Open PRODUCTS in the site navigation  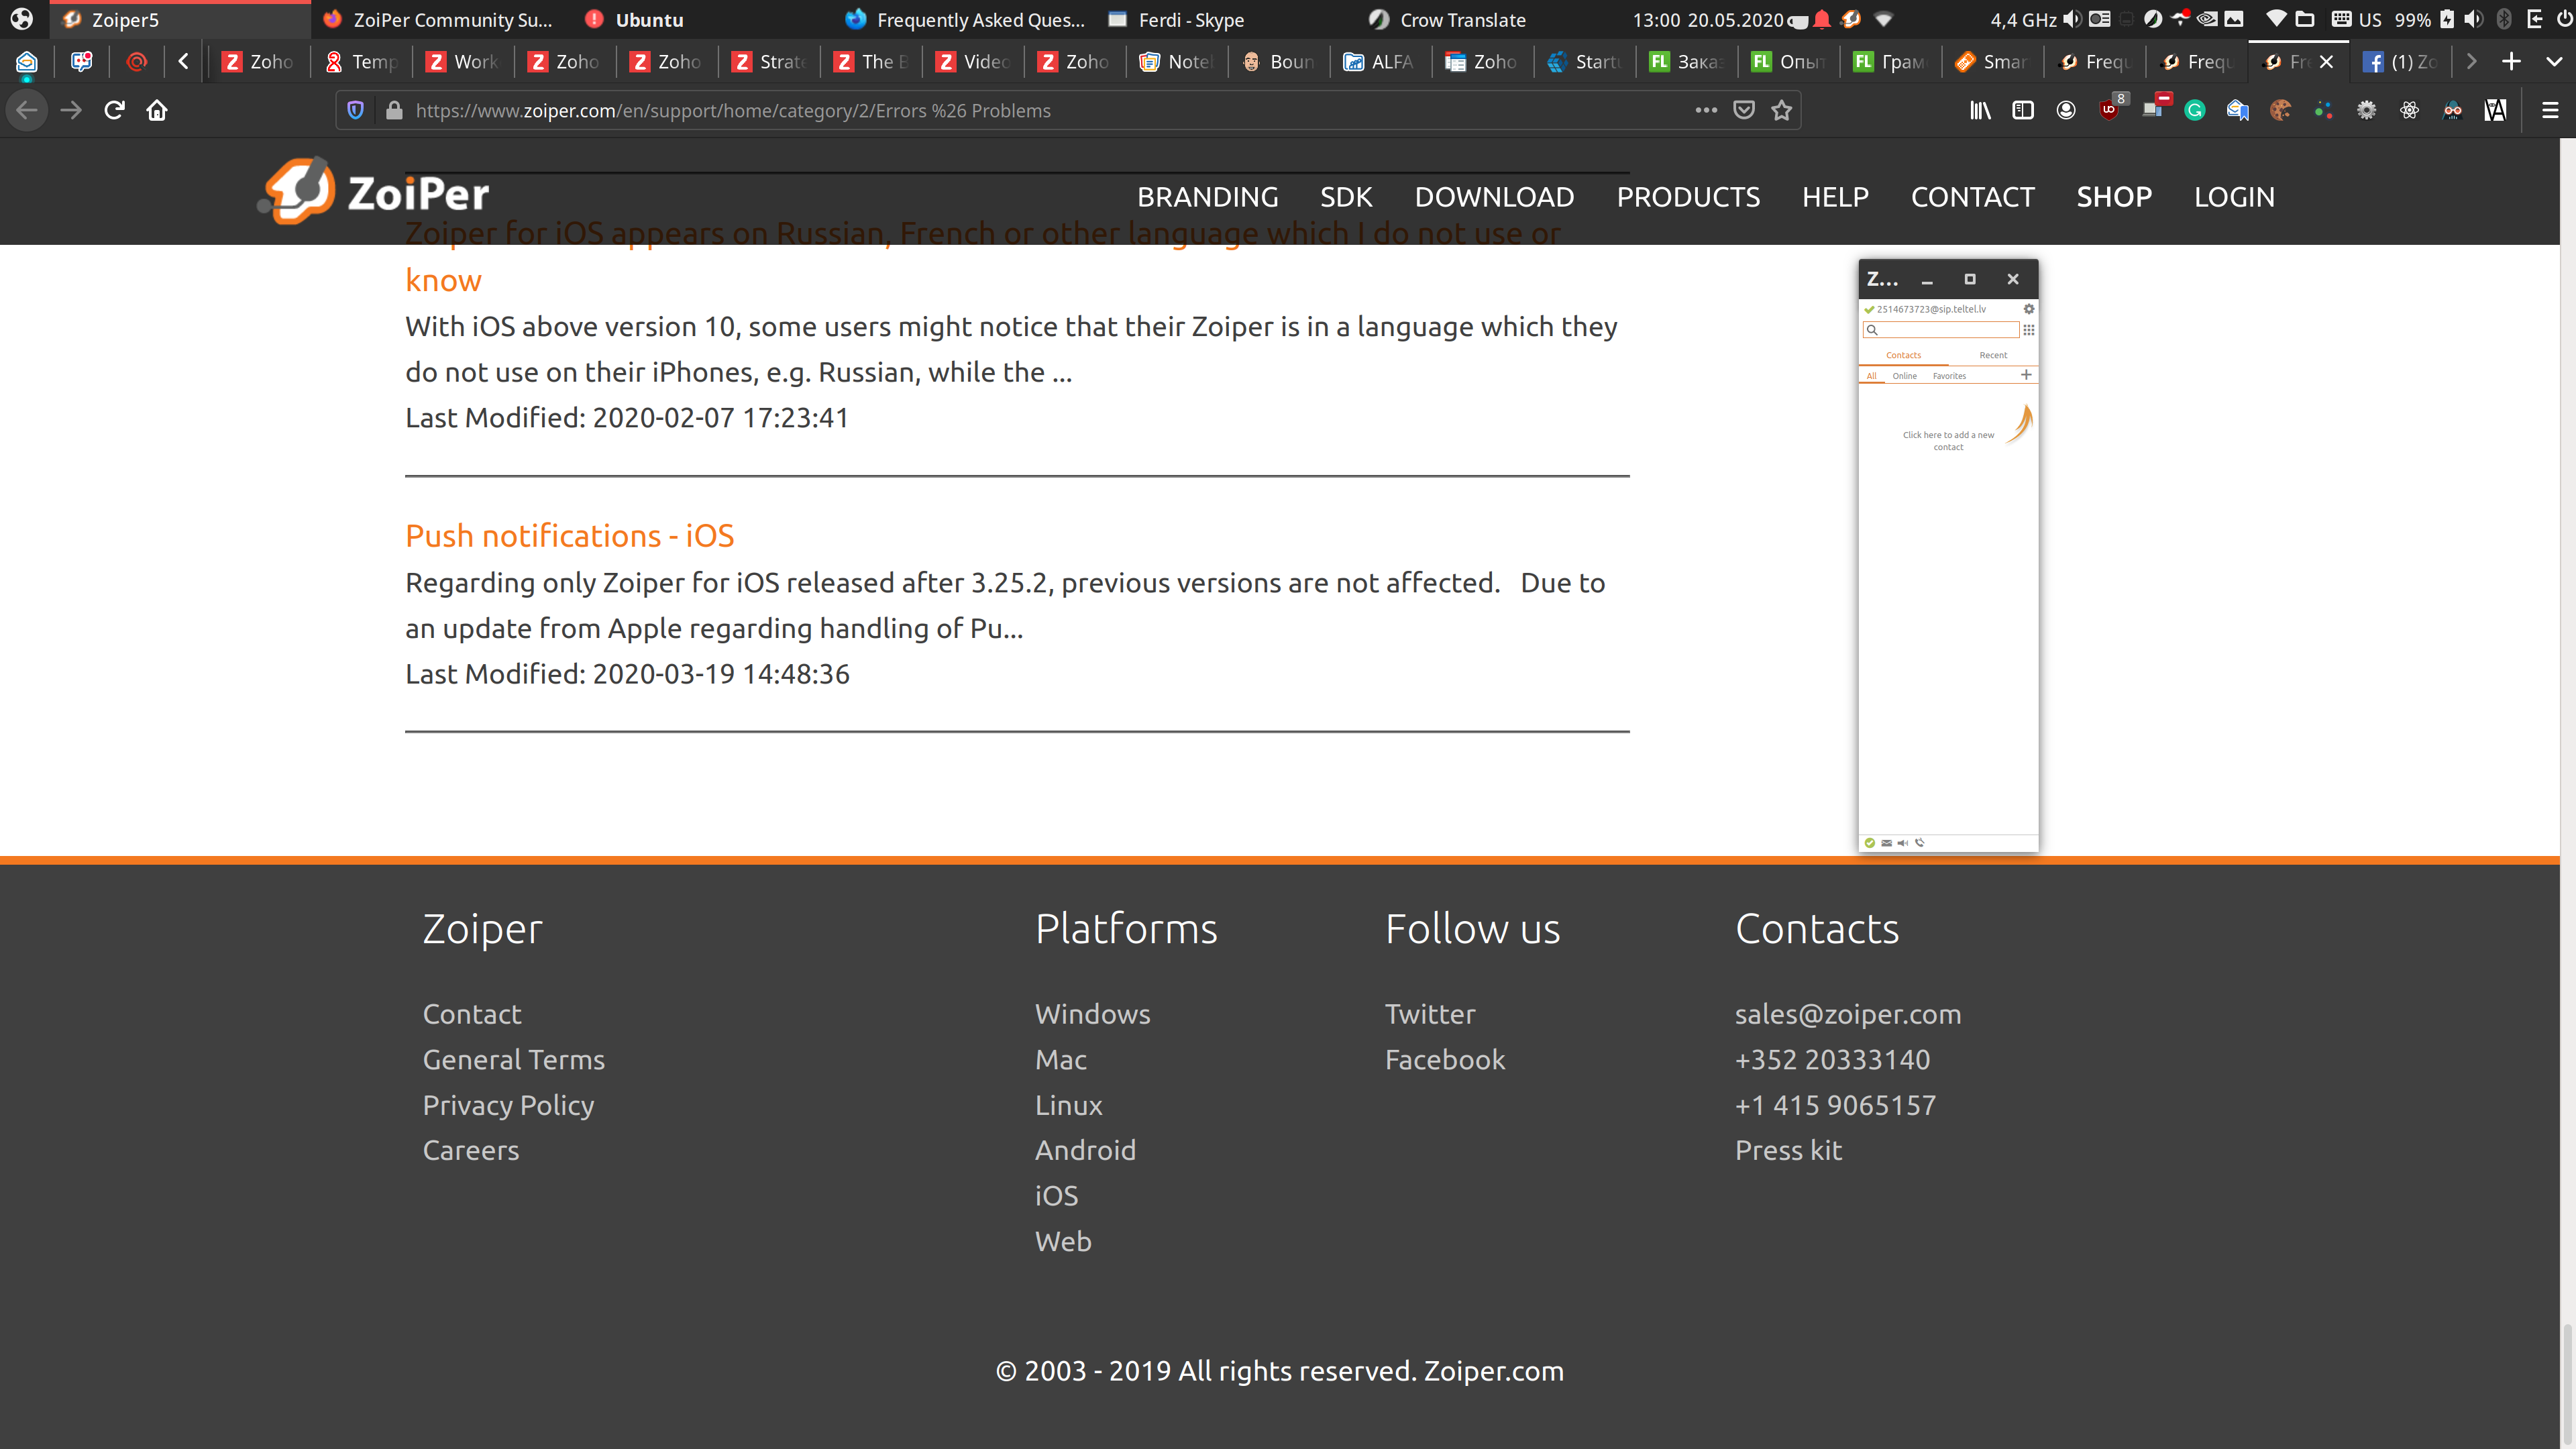coord(1688,197)
